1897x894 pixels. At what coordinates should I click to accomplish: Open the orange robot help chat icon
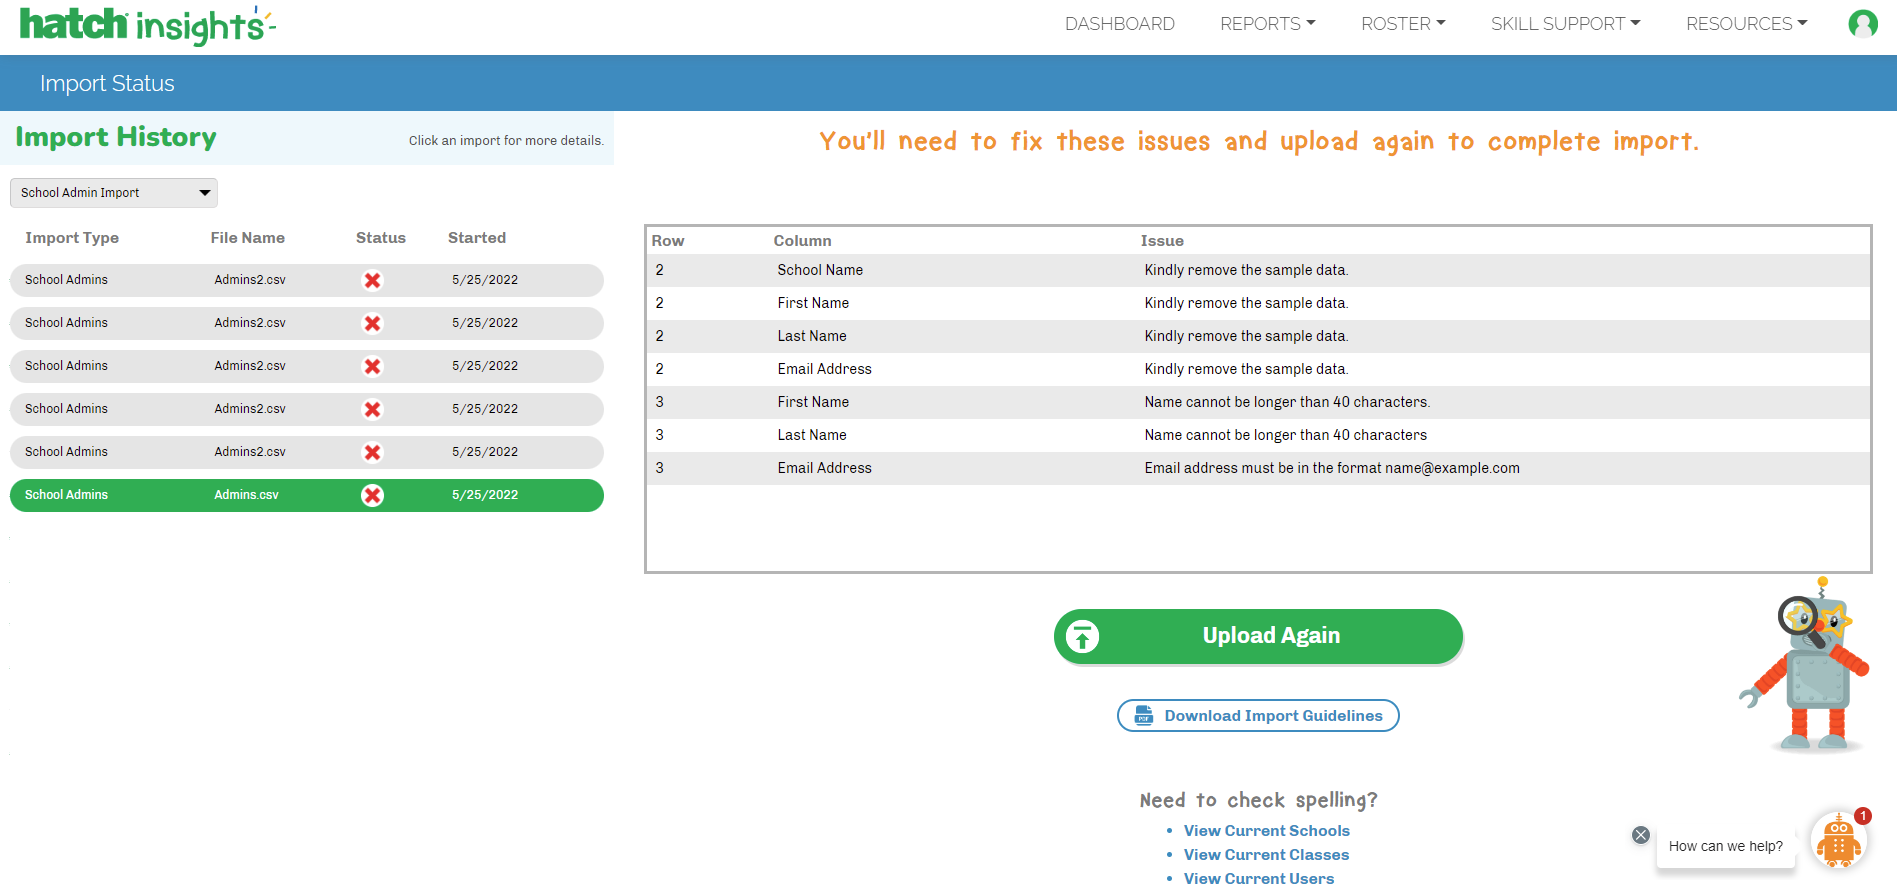point(1838,842)
